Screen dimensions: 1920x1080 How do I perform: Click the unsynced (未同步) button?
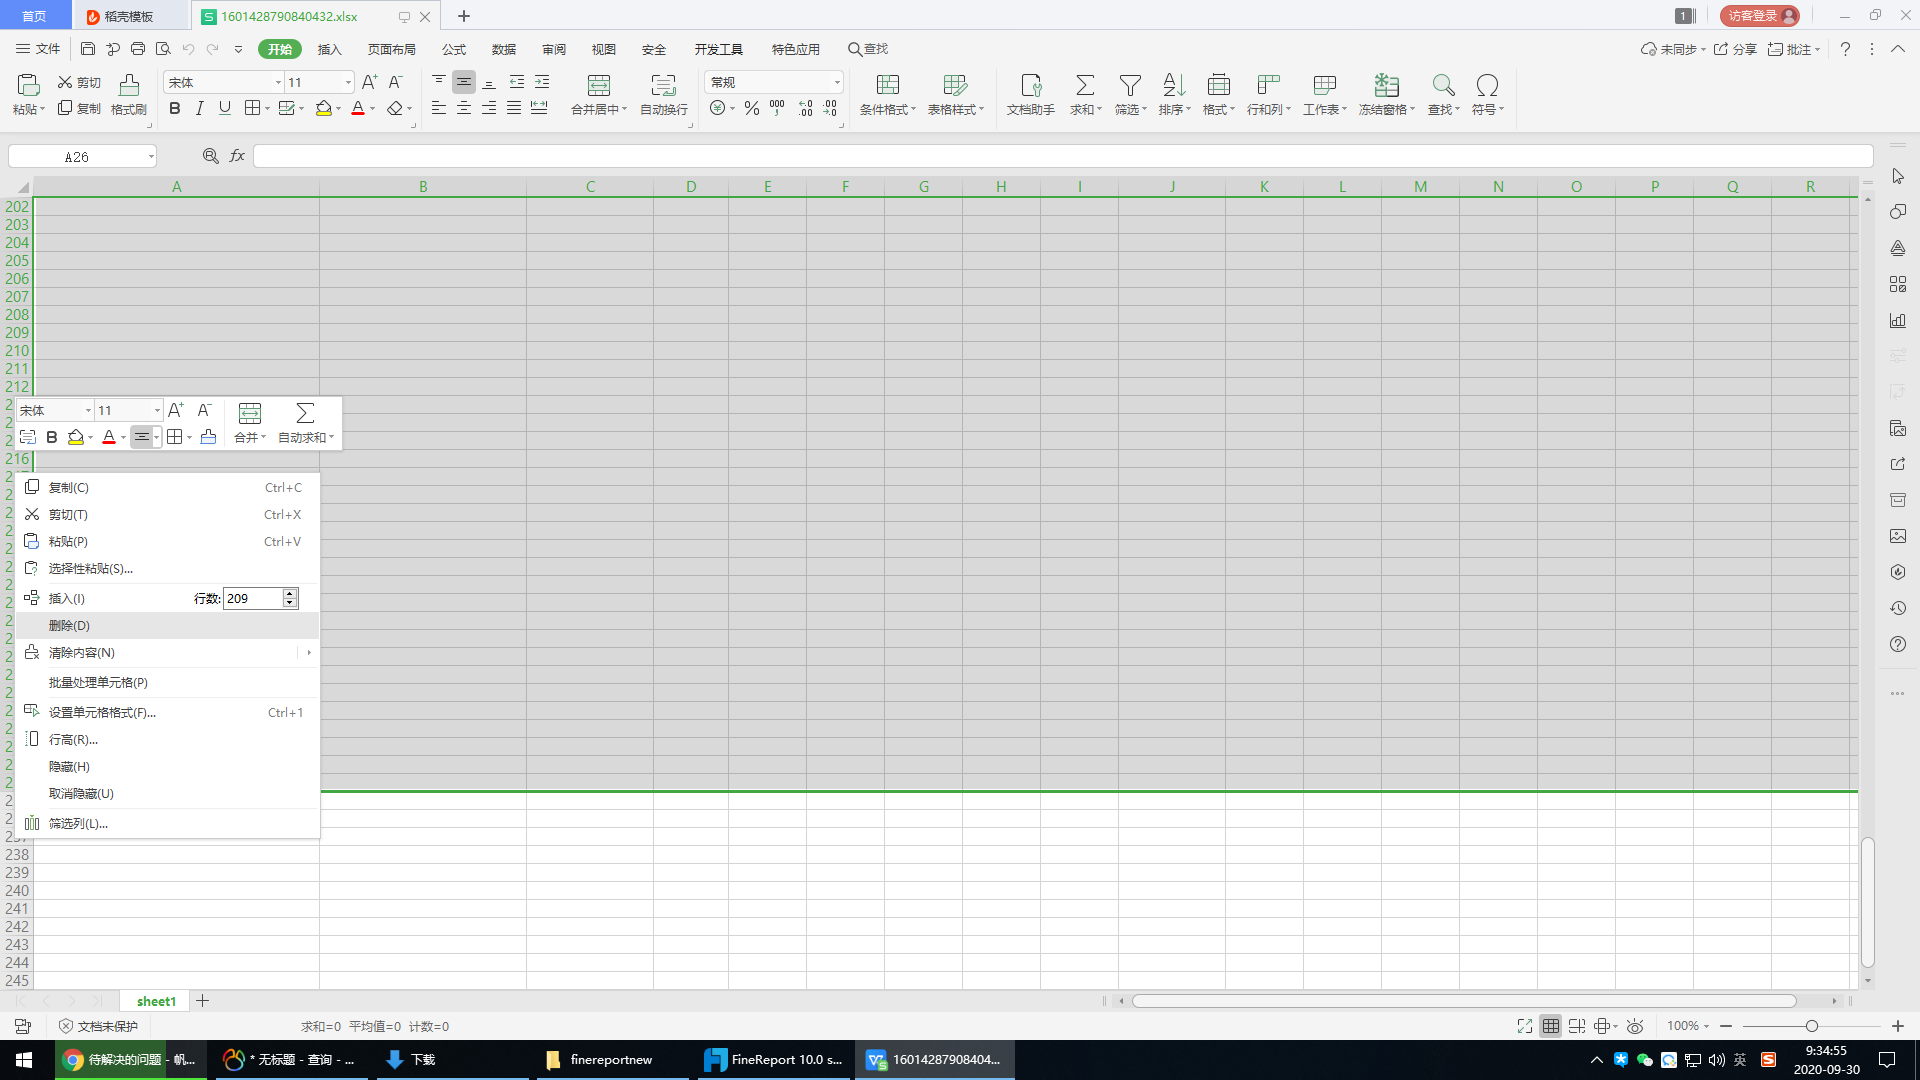(x=1672, y=49)
